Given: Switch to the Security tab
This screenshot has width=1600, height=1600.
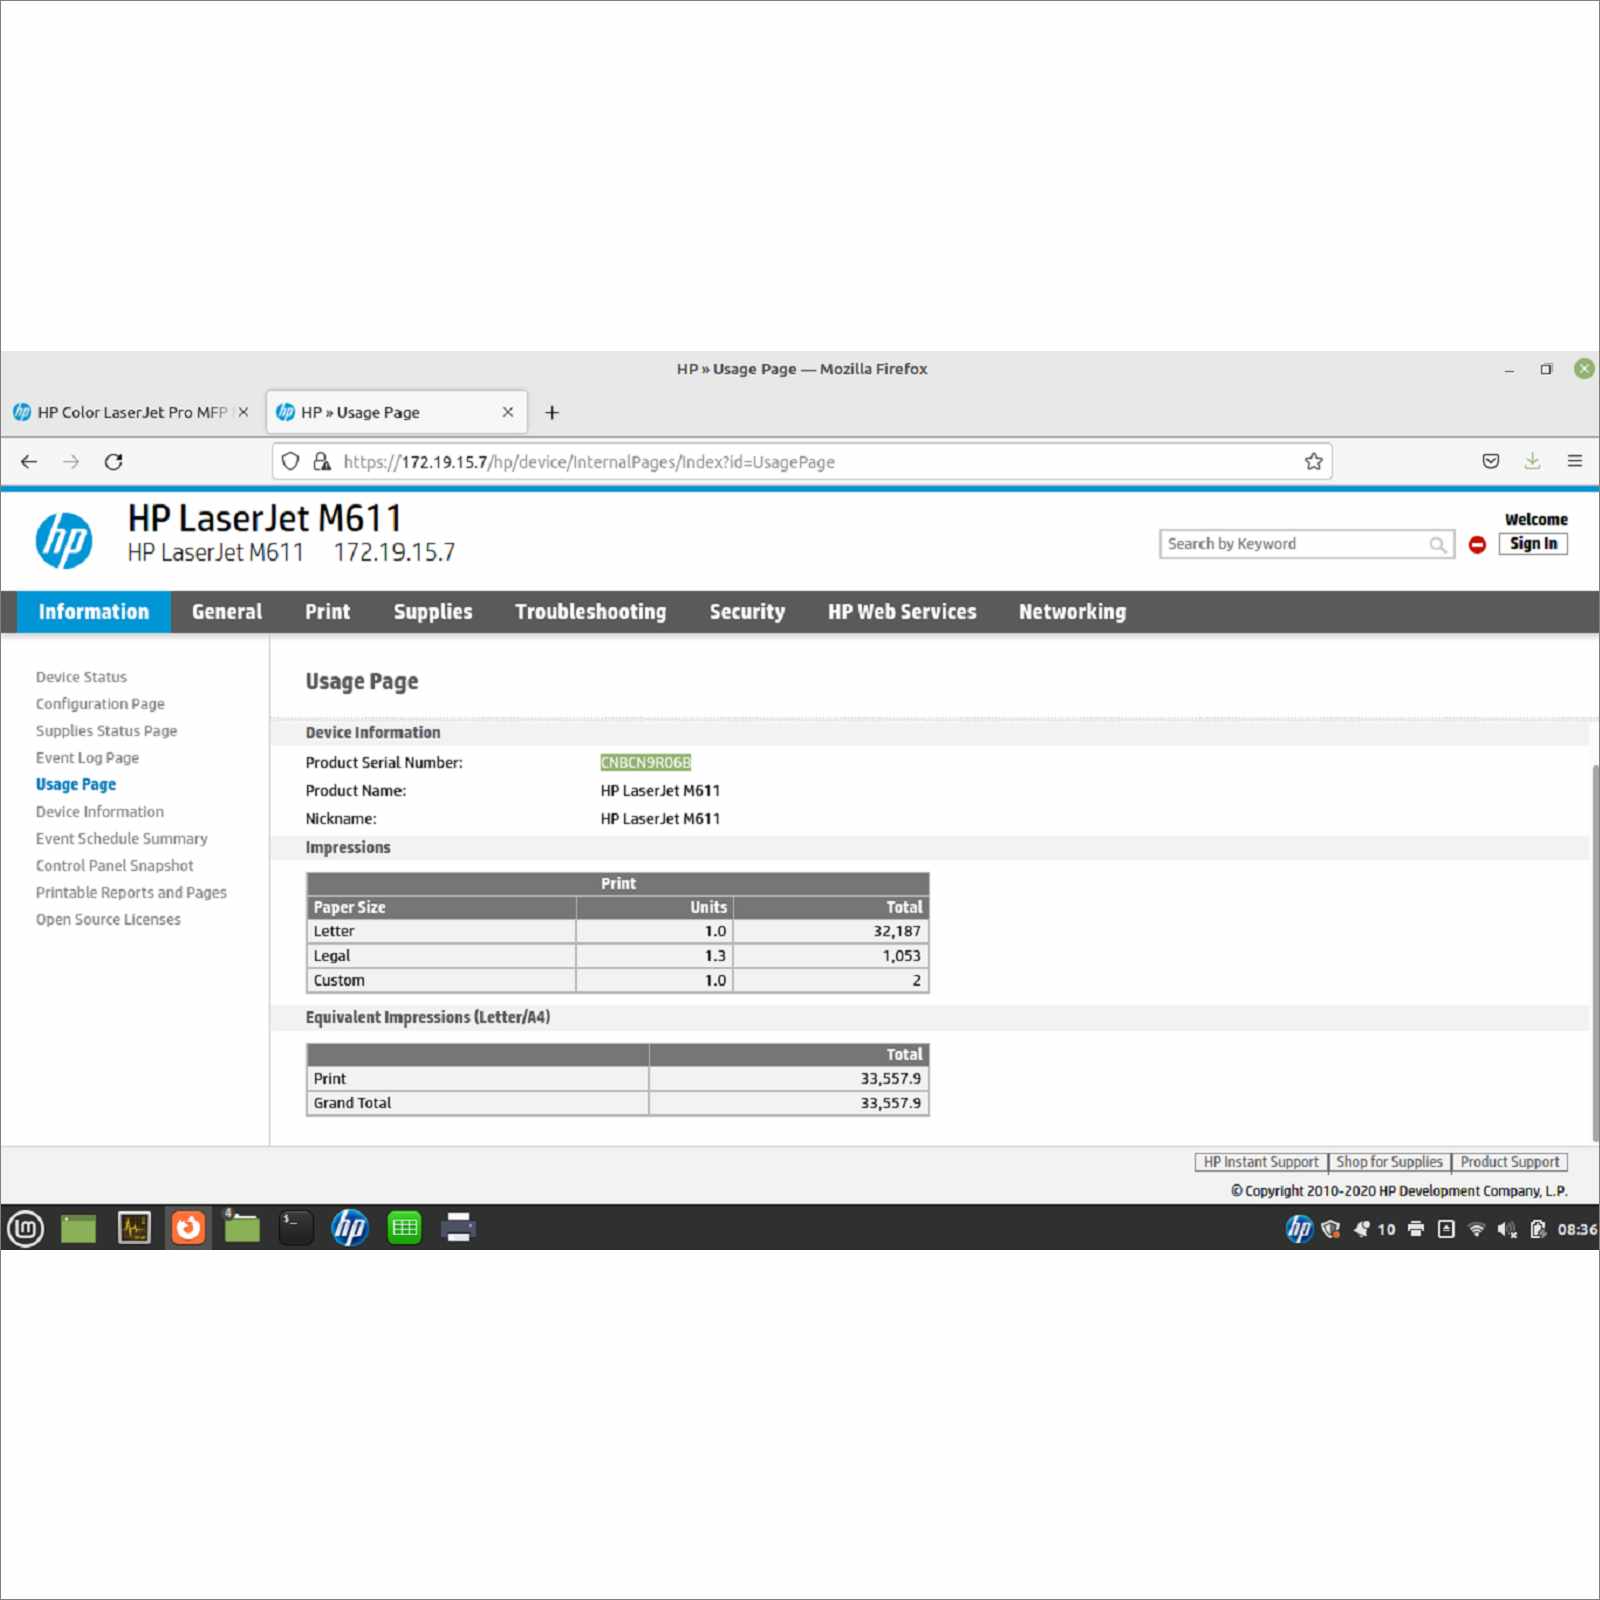Looking at the screenshot, I should pyautogui.click(x=747, y=612).
